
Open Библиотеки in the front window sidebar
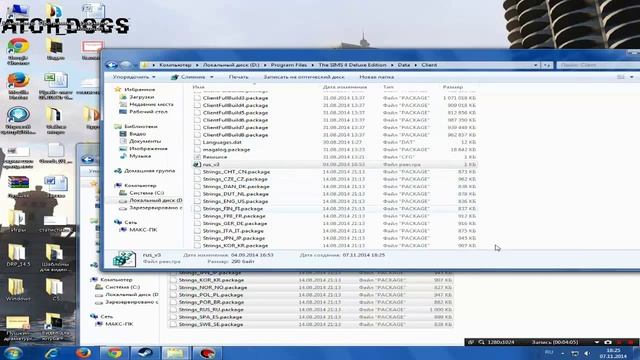pyautogui.click(x=140, y=127)
